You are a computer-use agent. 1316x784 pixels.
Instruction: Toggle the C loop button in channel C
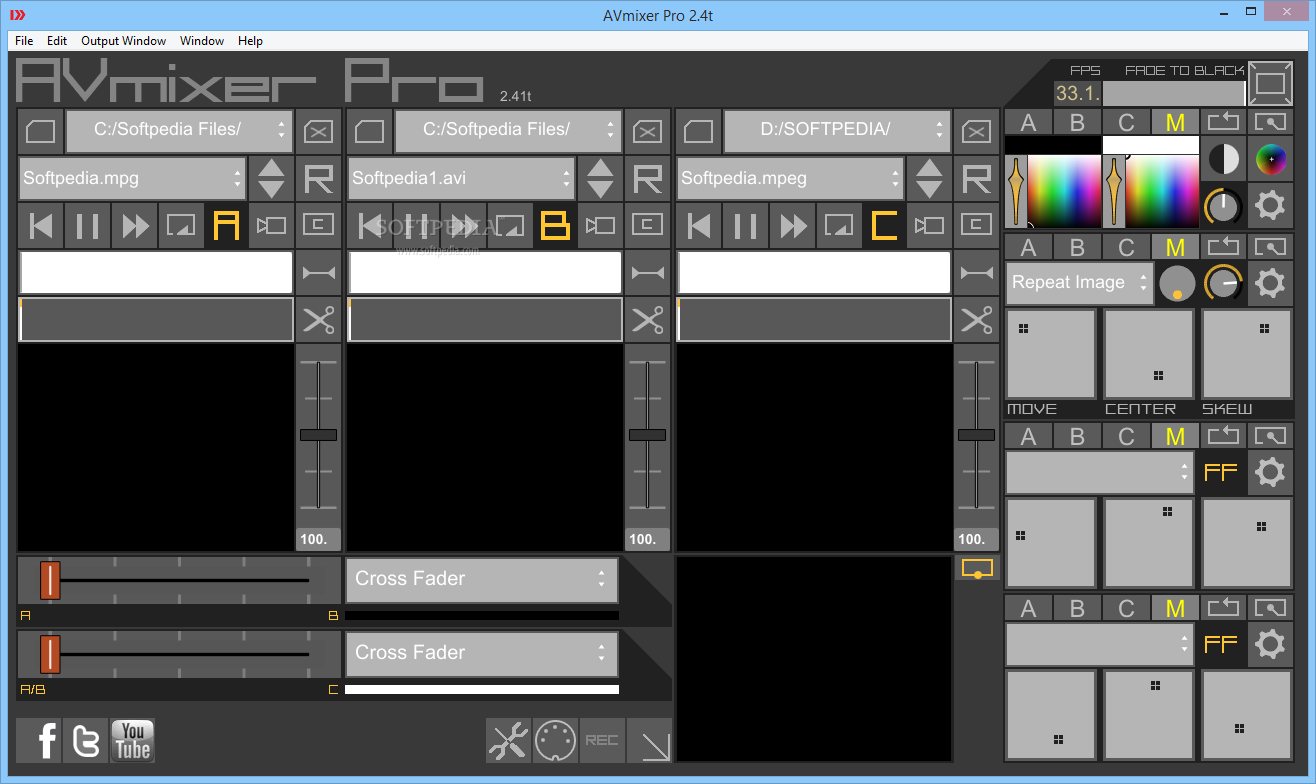click(x=977, y=226)
